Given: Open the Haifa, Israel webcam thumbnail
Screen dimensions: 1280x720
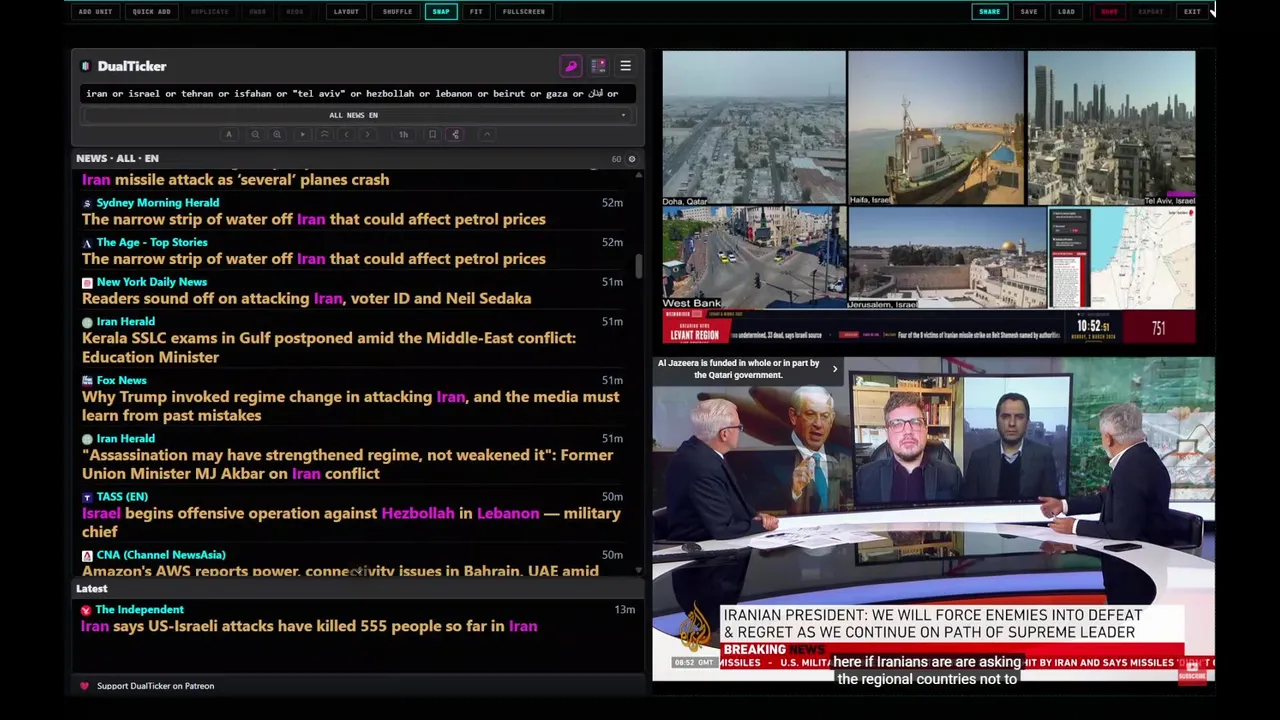Looking at the screenshot, I should point(936,128).
